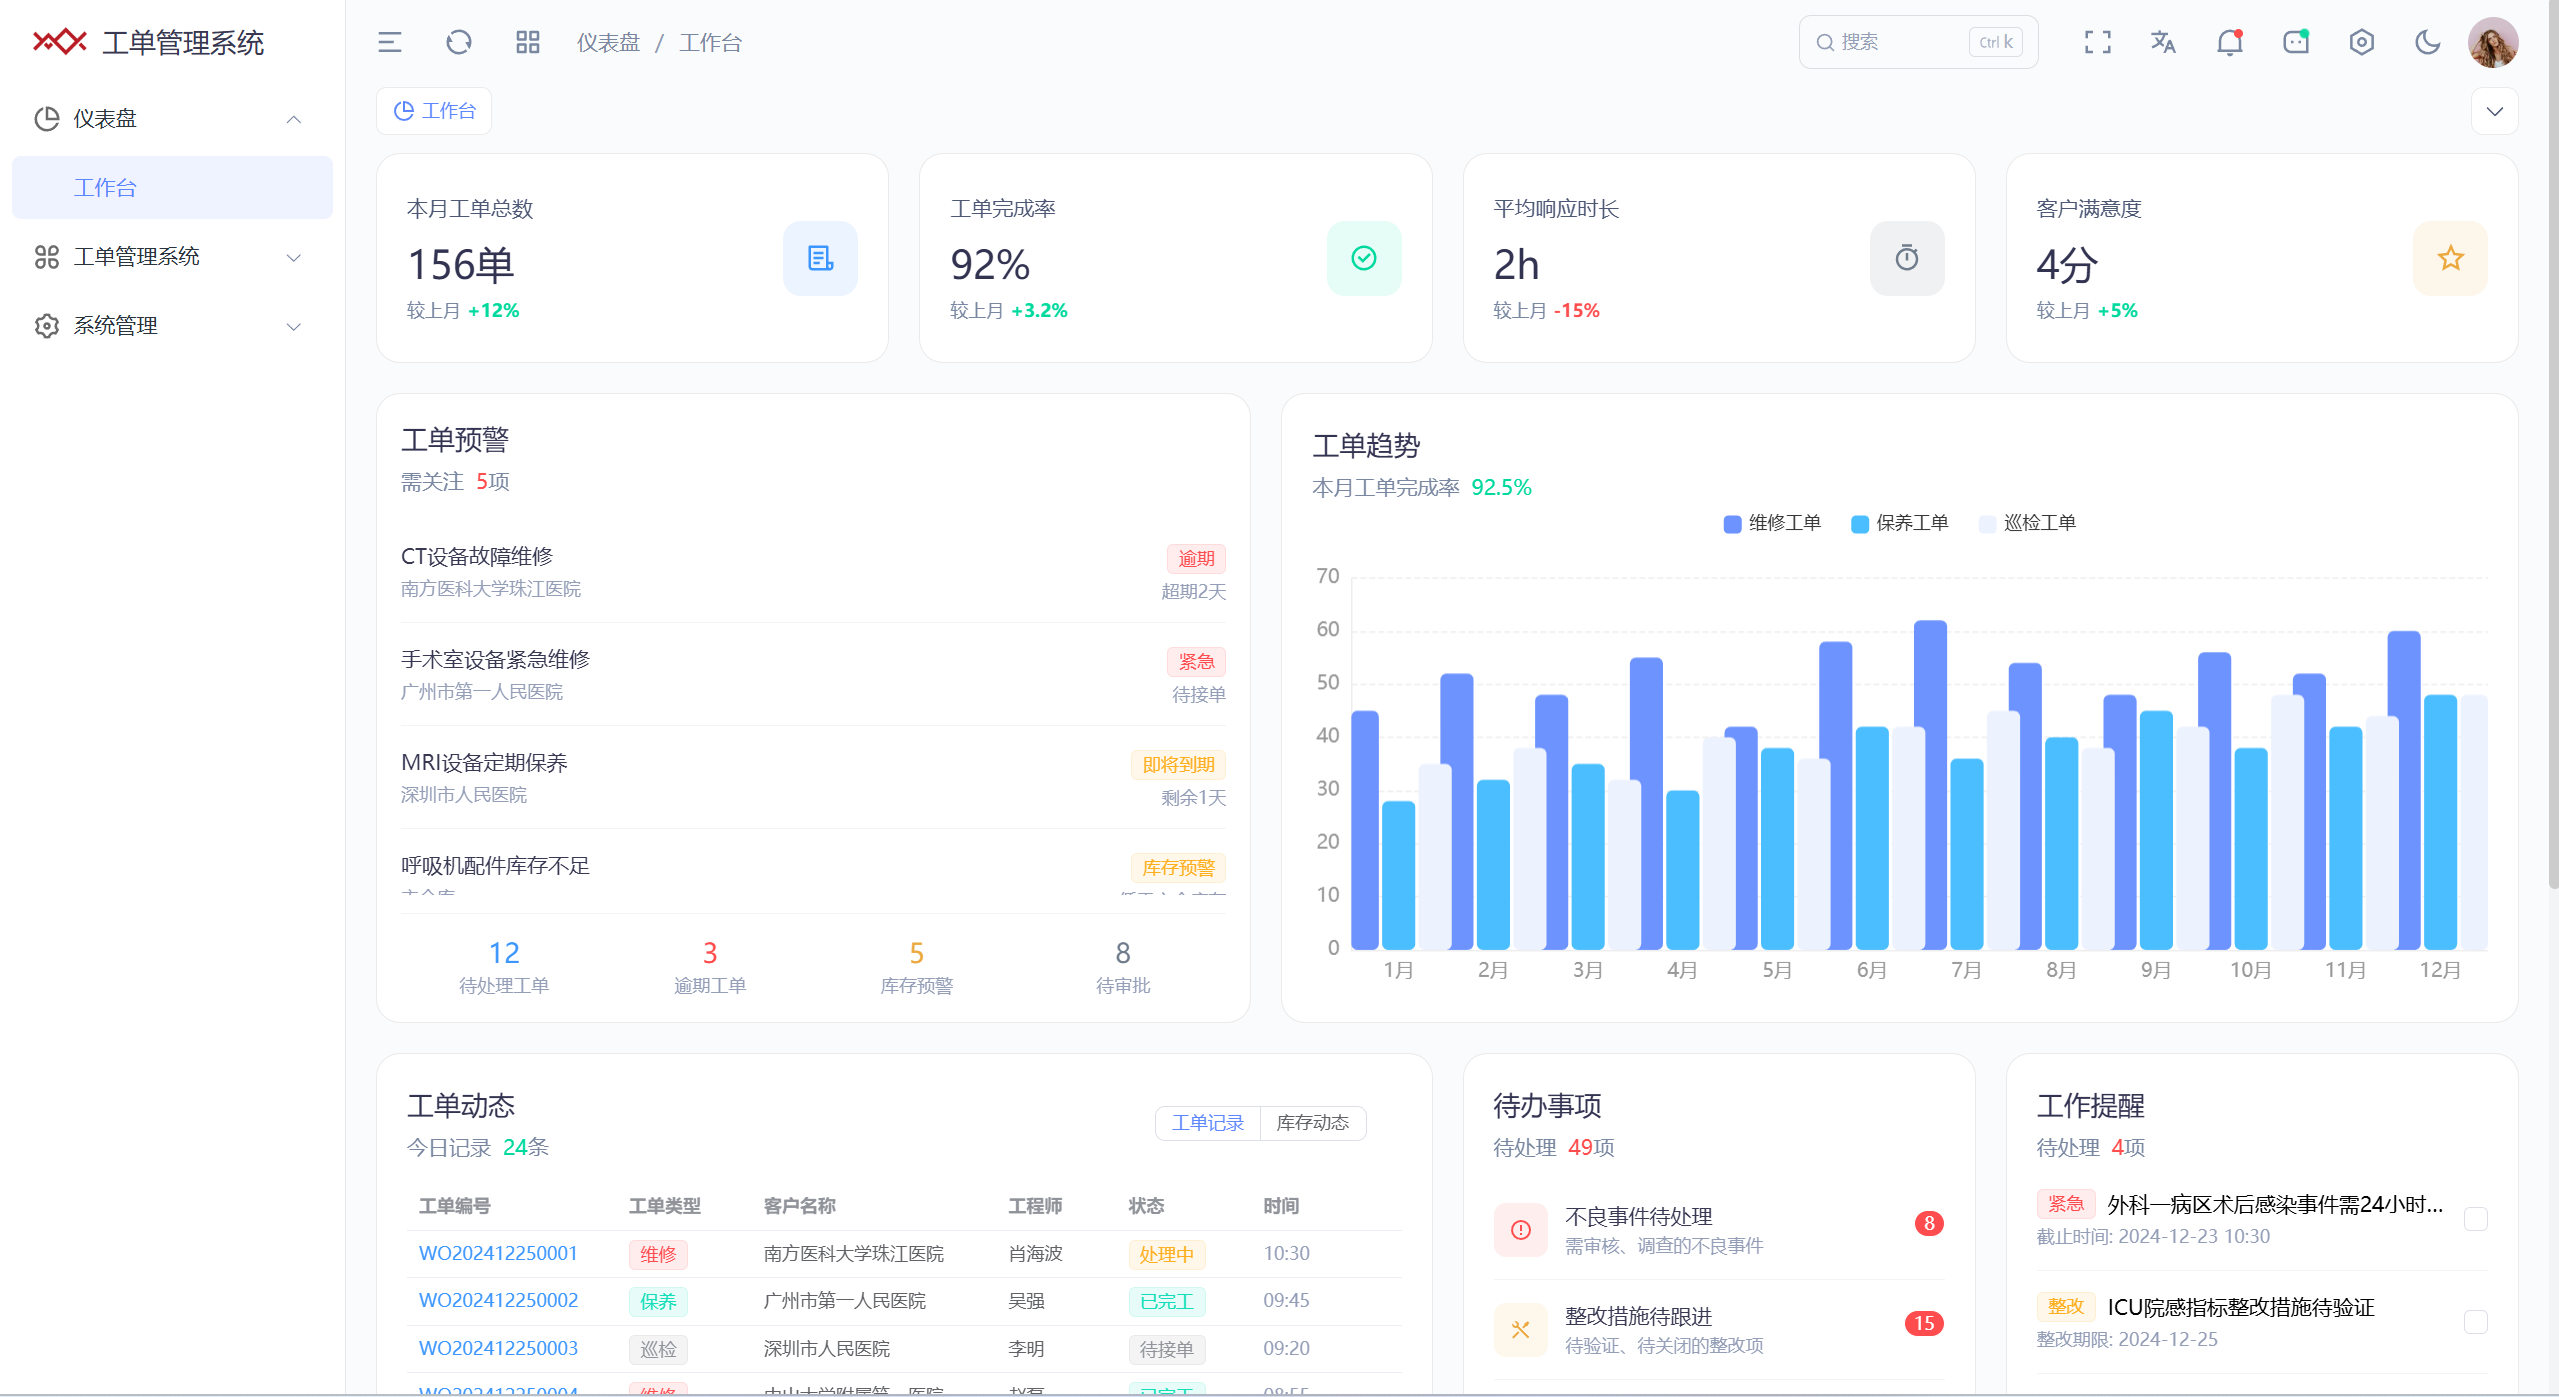Screen dimensions: 2559x1397
Task: Click the 处理中 status tag
Action: (x=1166, y=1254)
